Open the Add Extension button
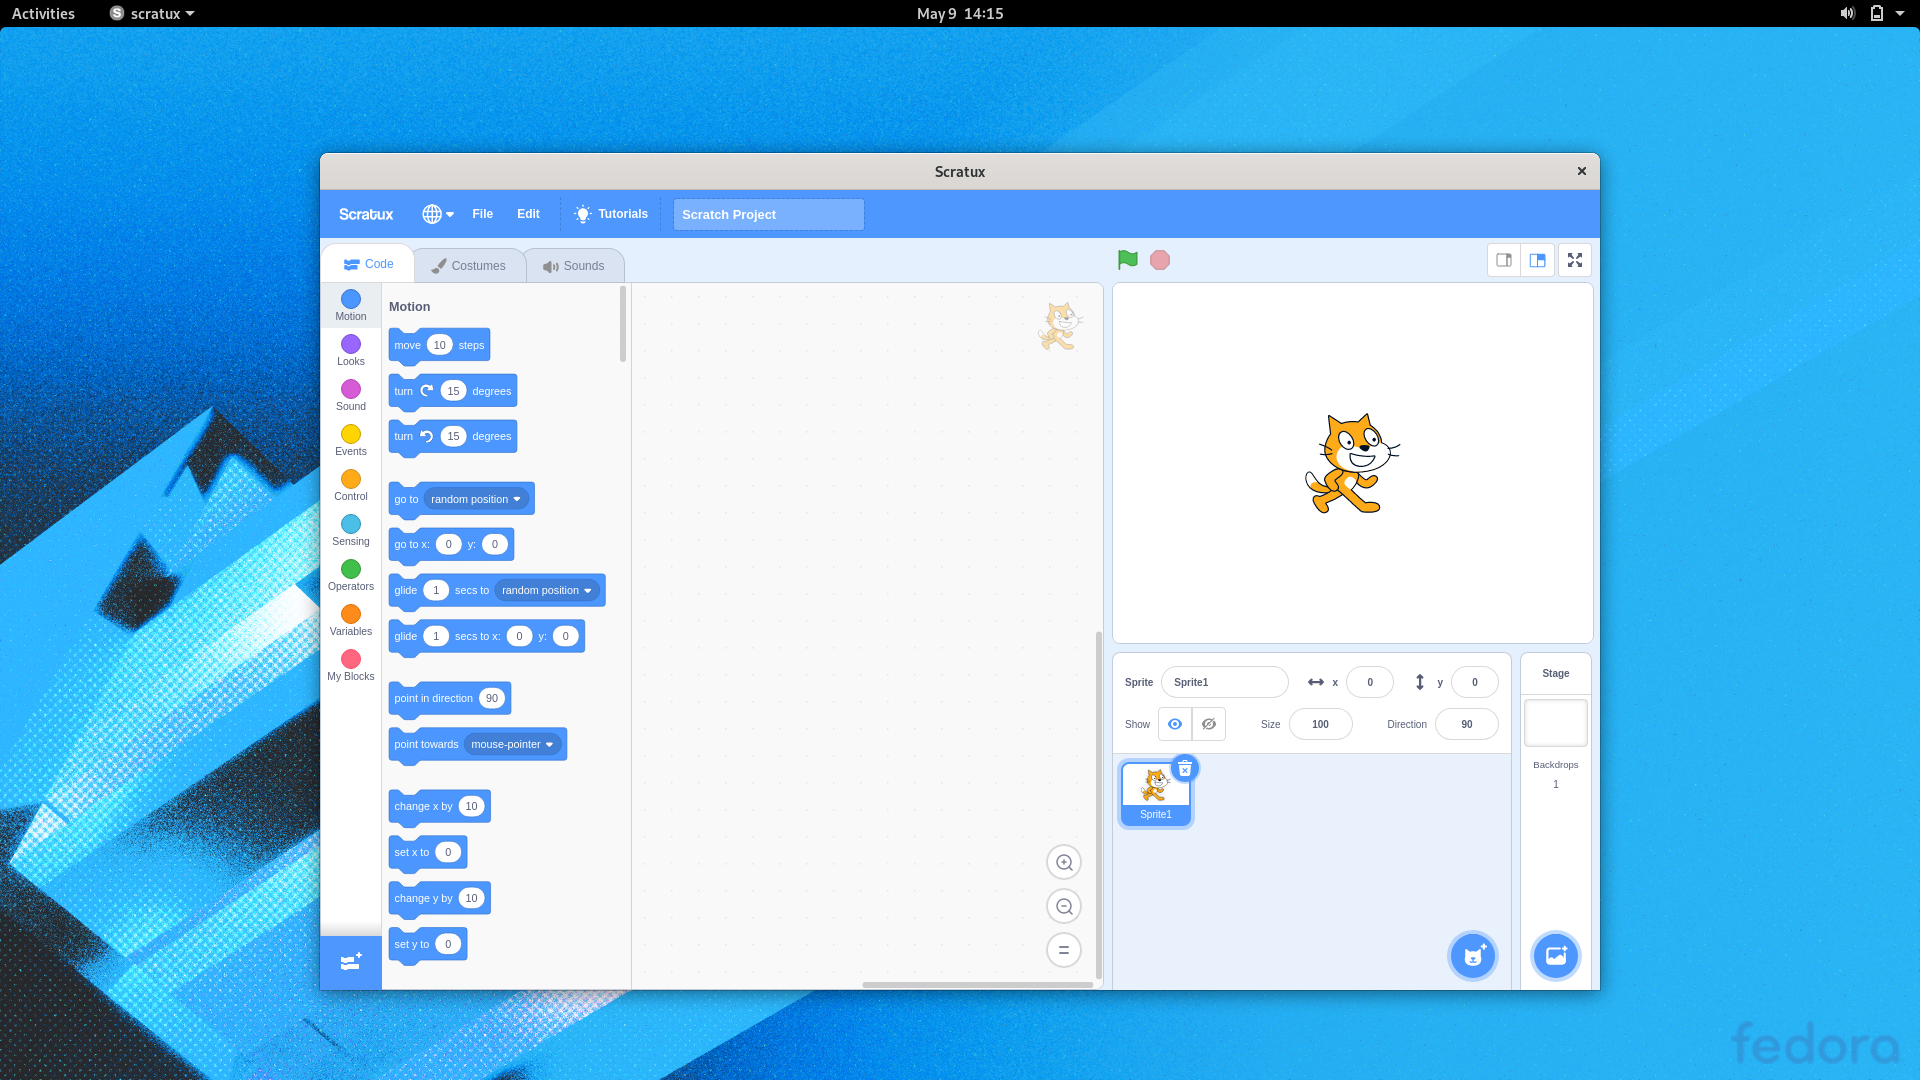This screenshot has height=1080, width=1920. (350, 962)
